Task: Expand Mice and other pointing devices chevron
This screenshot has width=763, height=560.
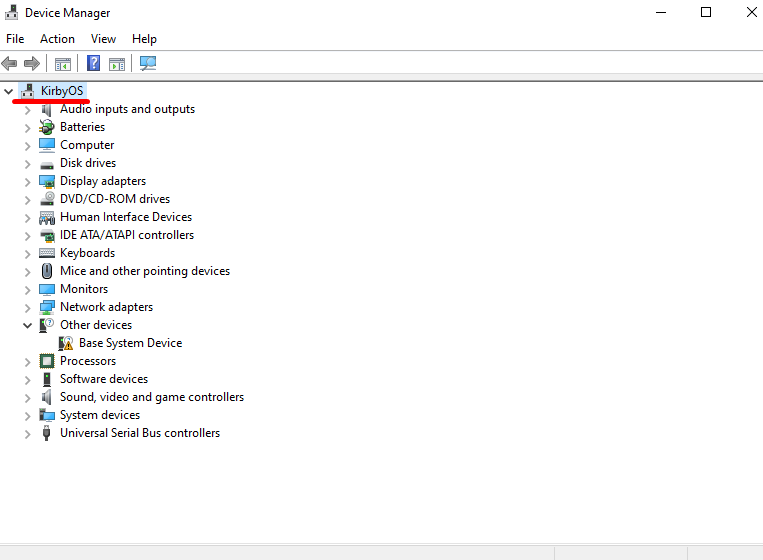Action: [28, 272]
